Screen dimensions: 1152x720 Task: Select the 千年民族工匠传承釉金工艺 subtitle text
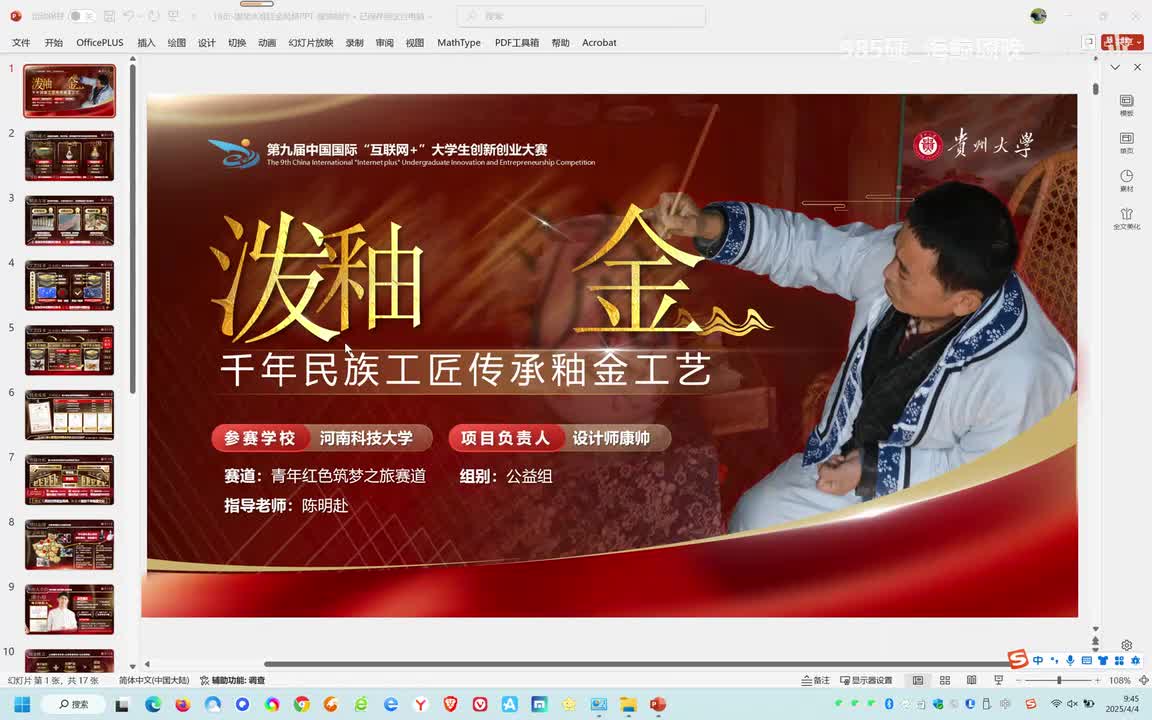click(466, 369)
